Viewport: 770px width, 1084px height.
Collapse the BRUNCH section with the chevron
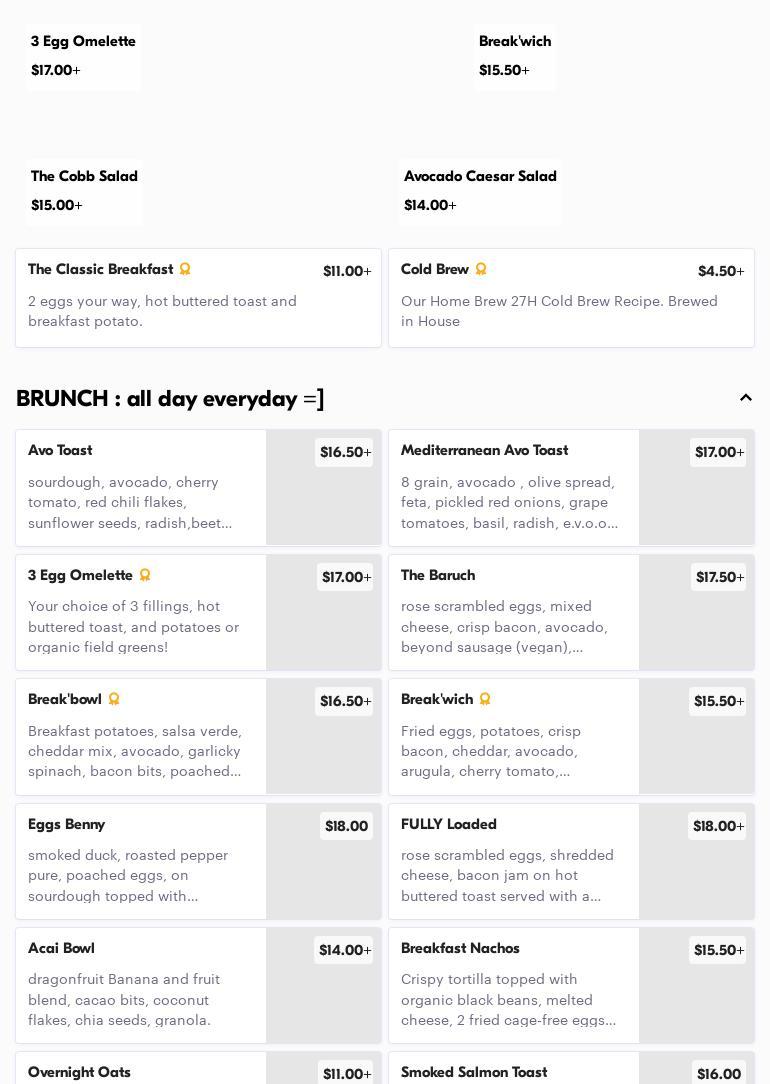pyautogui.click(x=746, y=398)
